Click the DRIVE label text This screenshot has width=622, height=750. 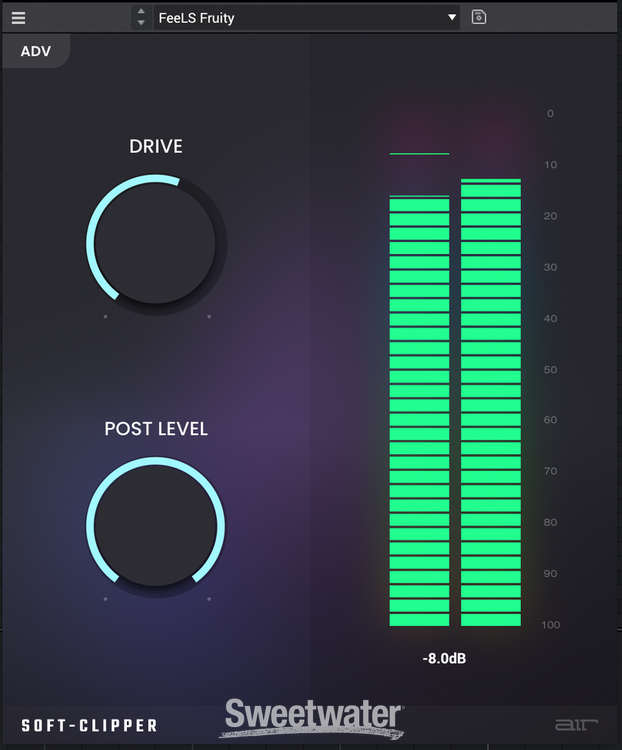coord(156,147)
